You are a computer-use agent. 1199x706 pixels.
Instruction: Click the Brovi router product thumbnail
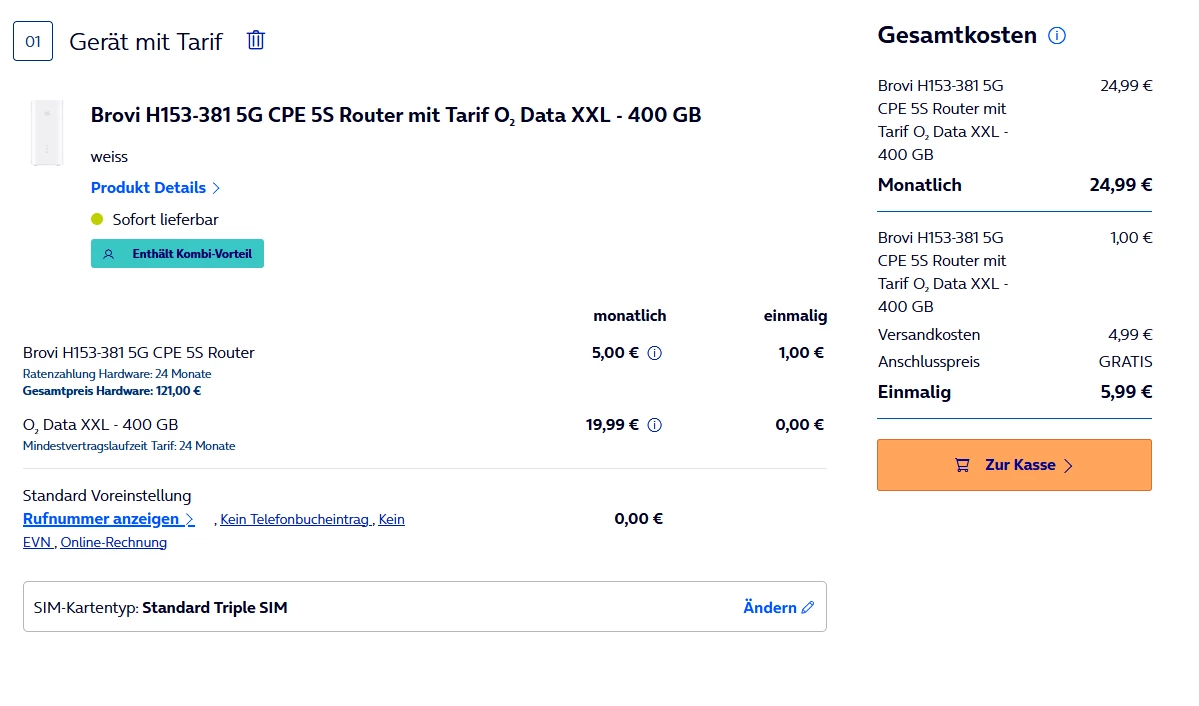[47, 132]
